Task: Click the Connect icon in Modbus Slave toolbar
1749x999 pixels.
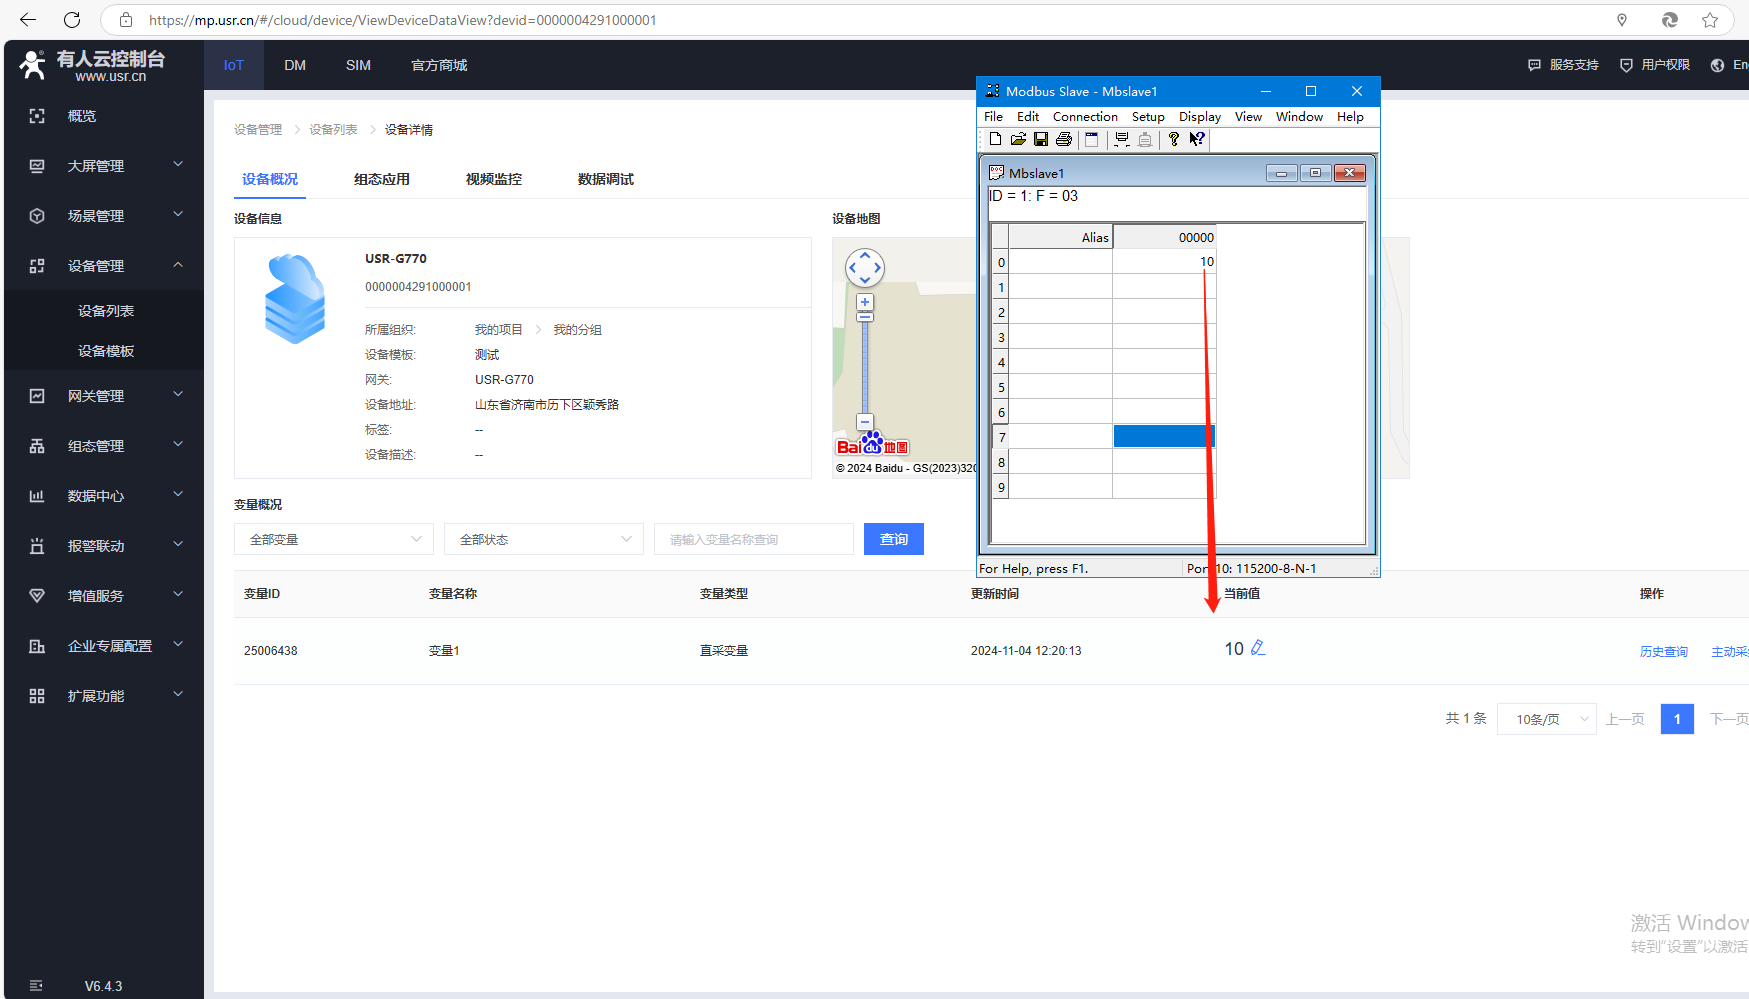Action: [x=1121, y=139]
